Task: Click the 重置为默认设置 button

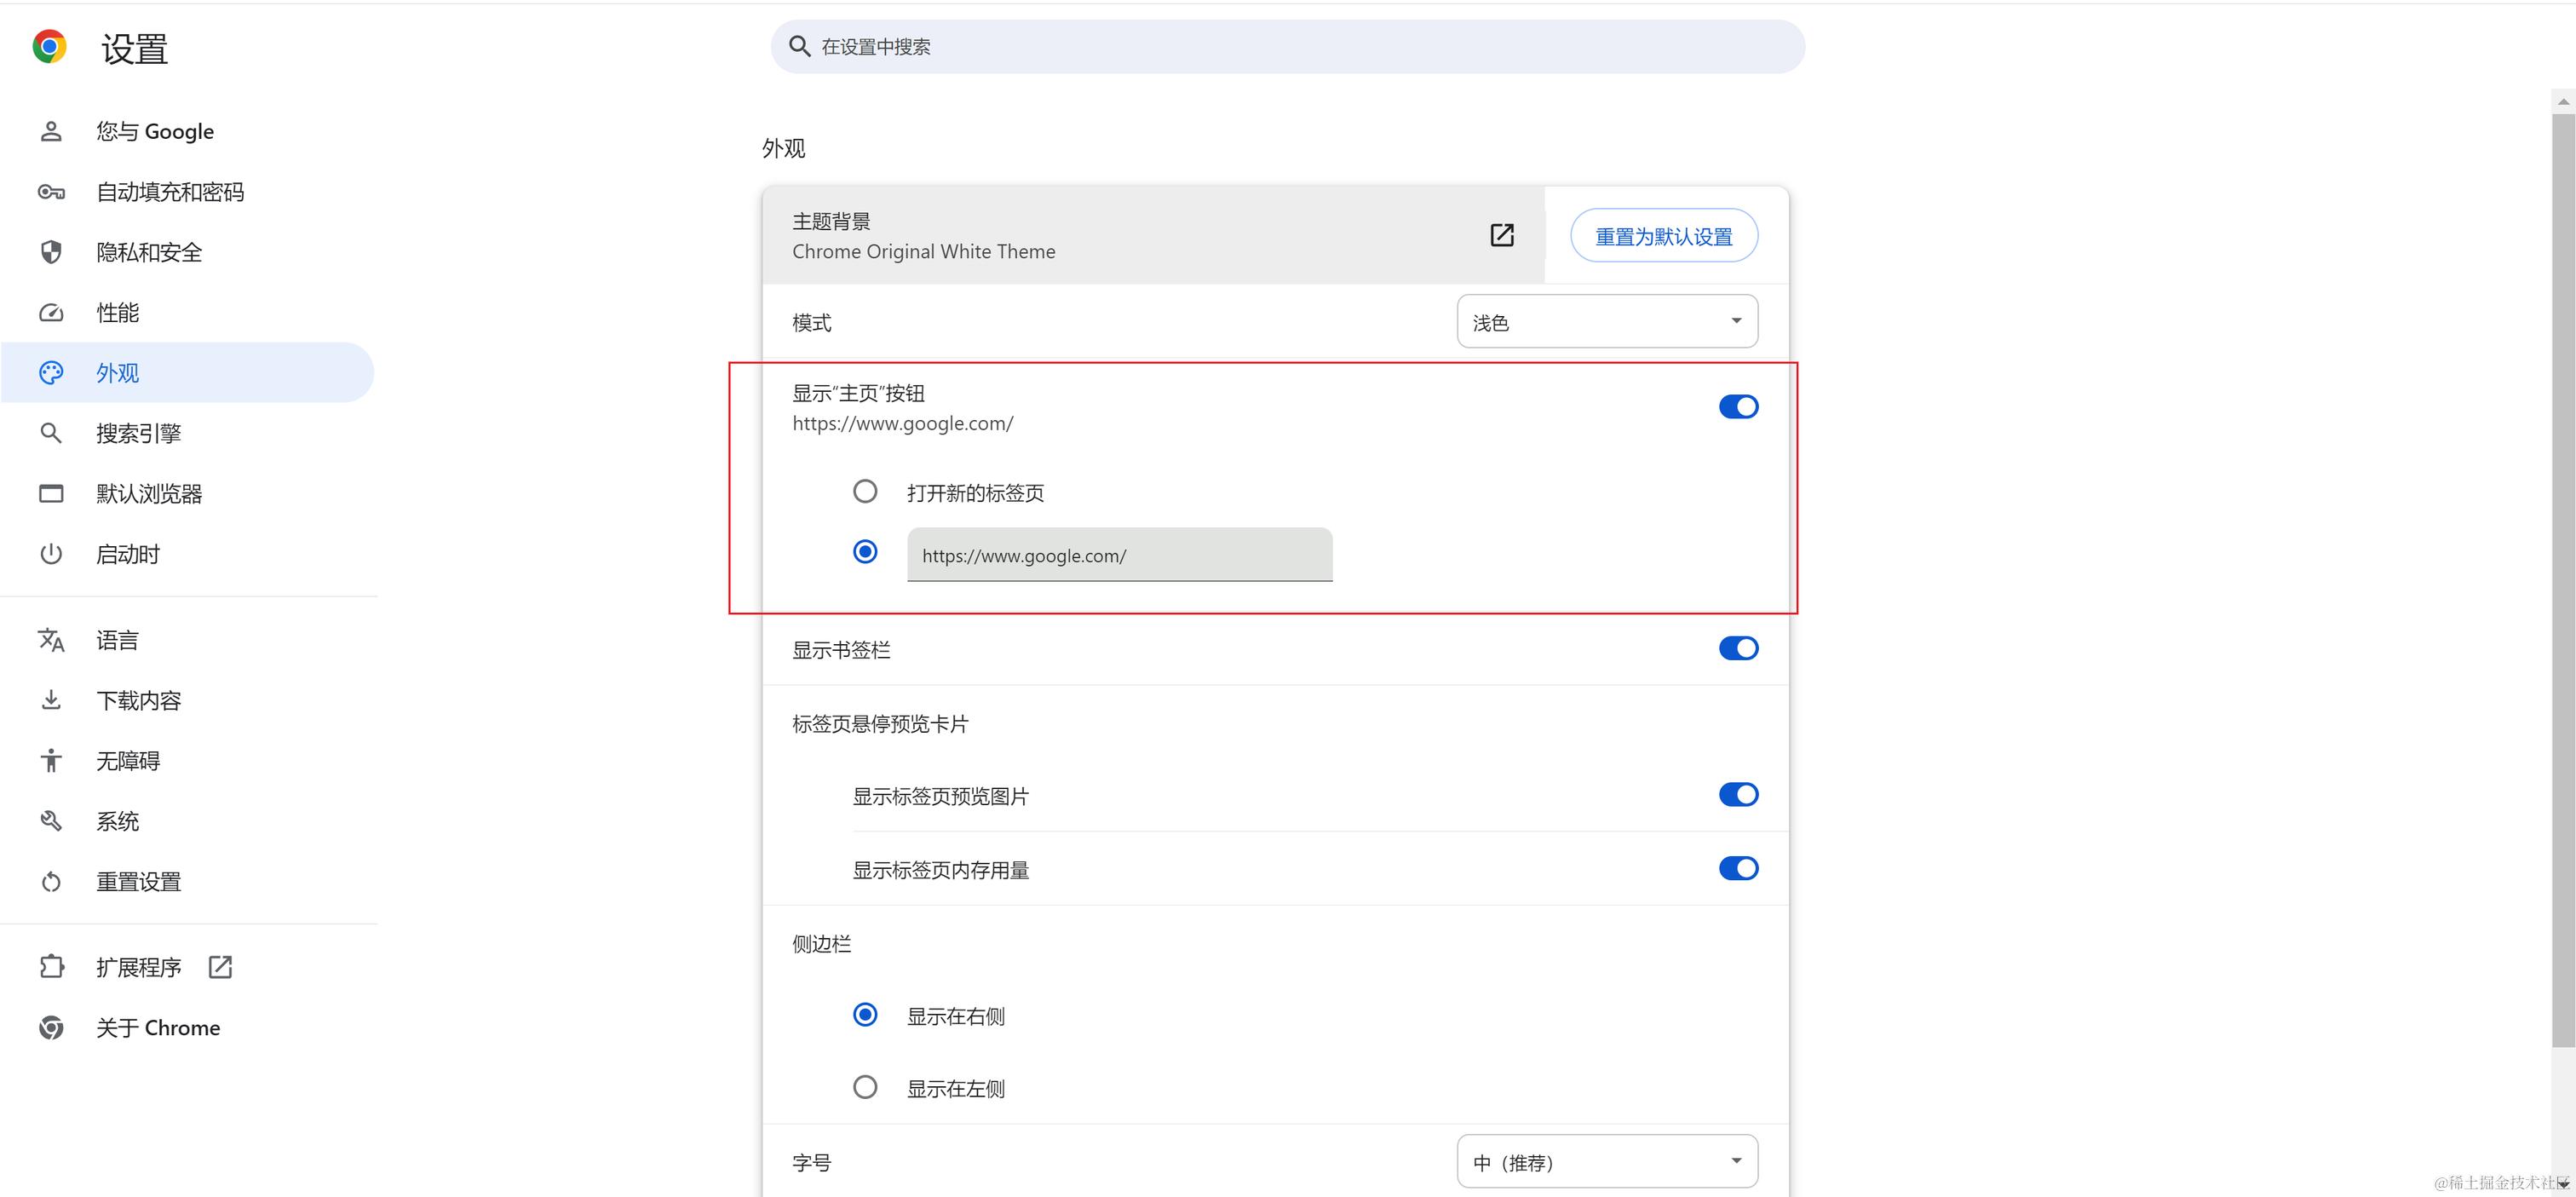Action: coord(1663,236)
